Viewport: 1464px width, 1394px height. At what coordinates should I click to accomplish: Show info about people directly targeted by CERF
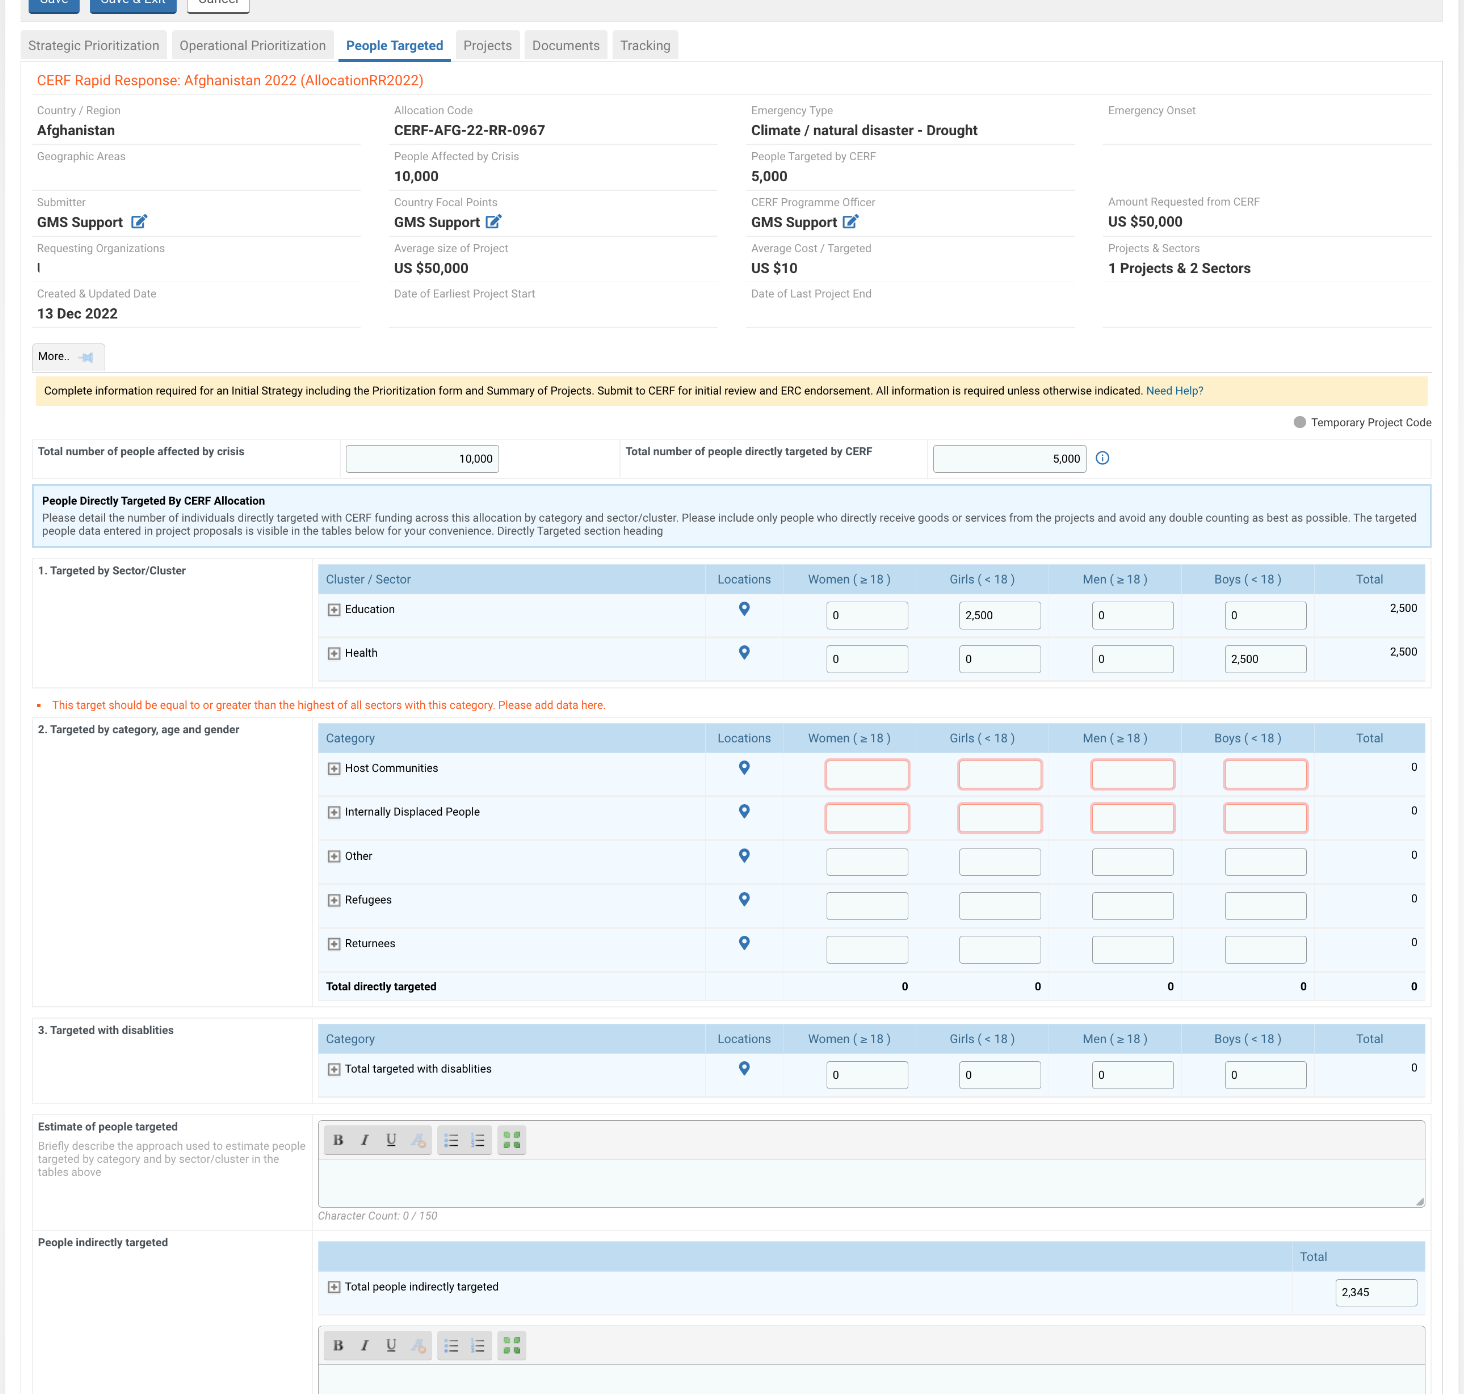(1102, 458)
